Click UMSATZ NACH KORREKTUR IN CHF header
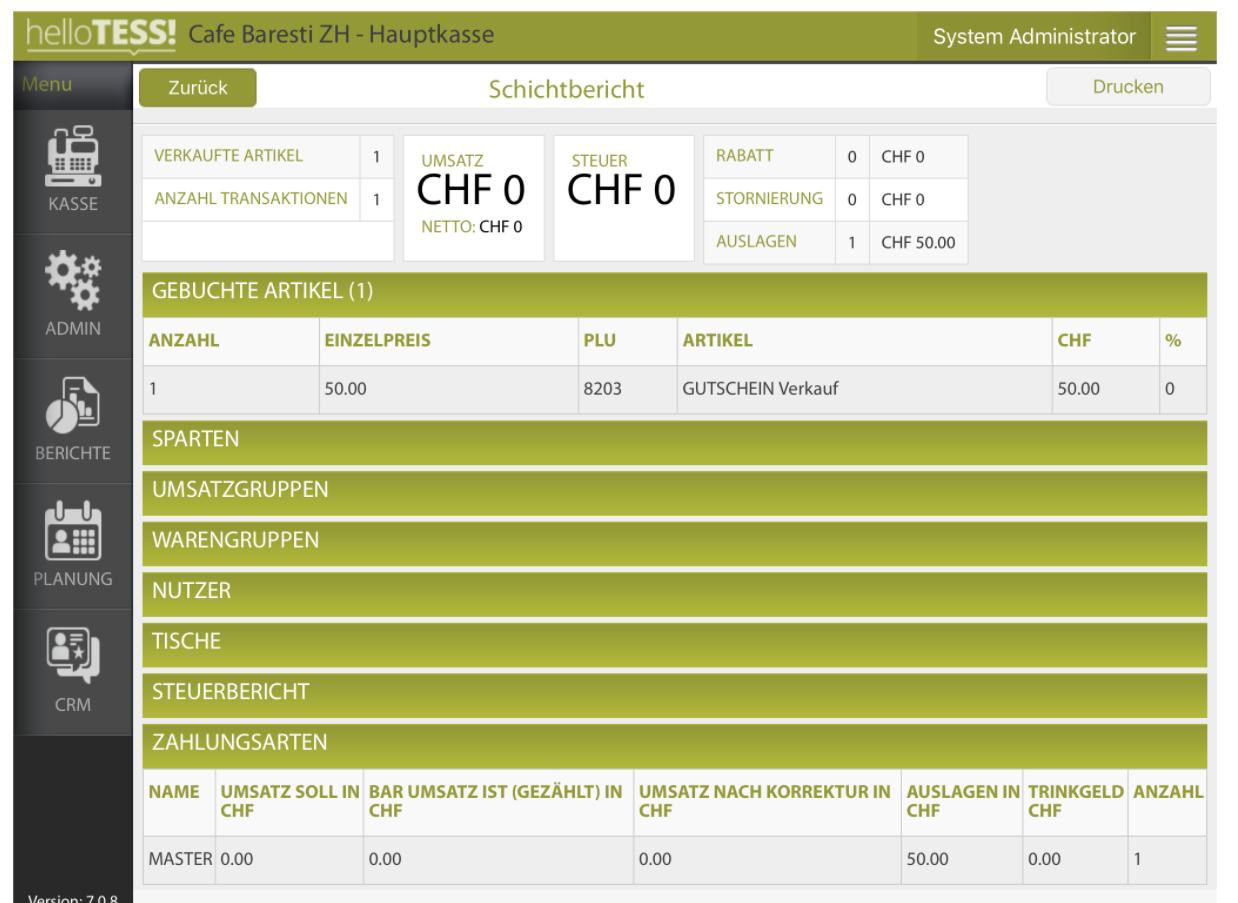The image size is (1238, 903). coord(765,801)
